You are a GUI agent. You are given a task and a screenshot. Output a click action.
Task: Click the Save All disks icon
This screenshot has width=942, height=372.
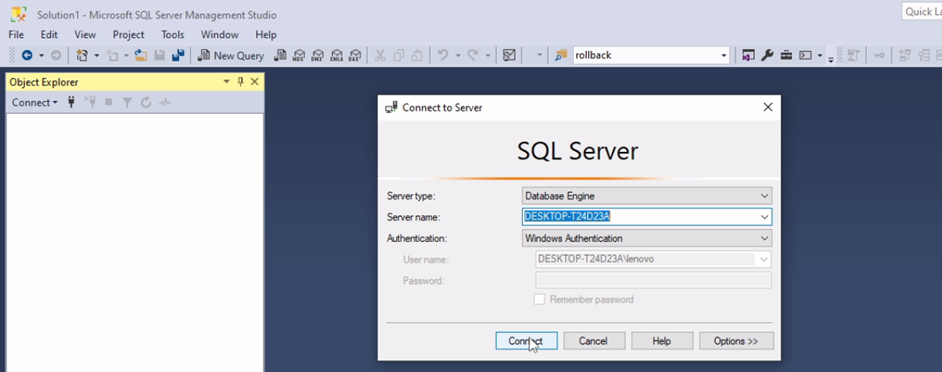178,55
